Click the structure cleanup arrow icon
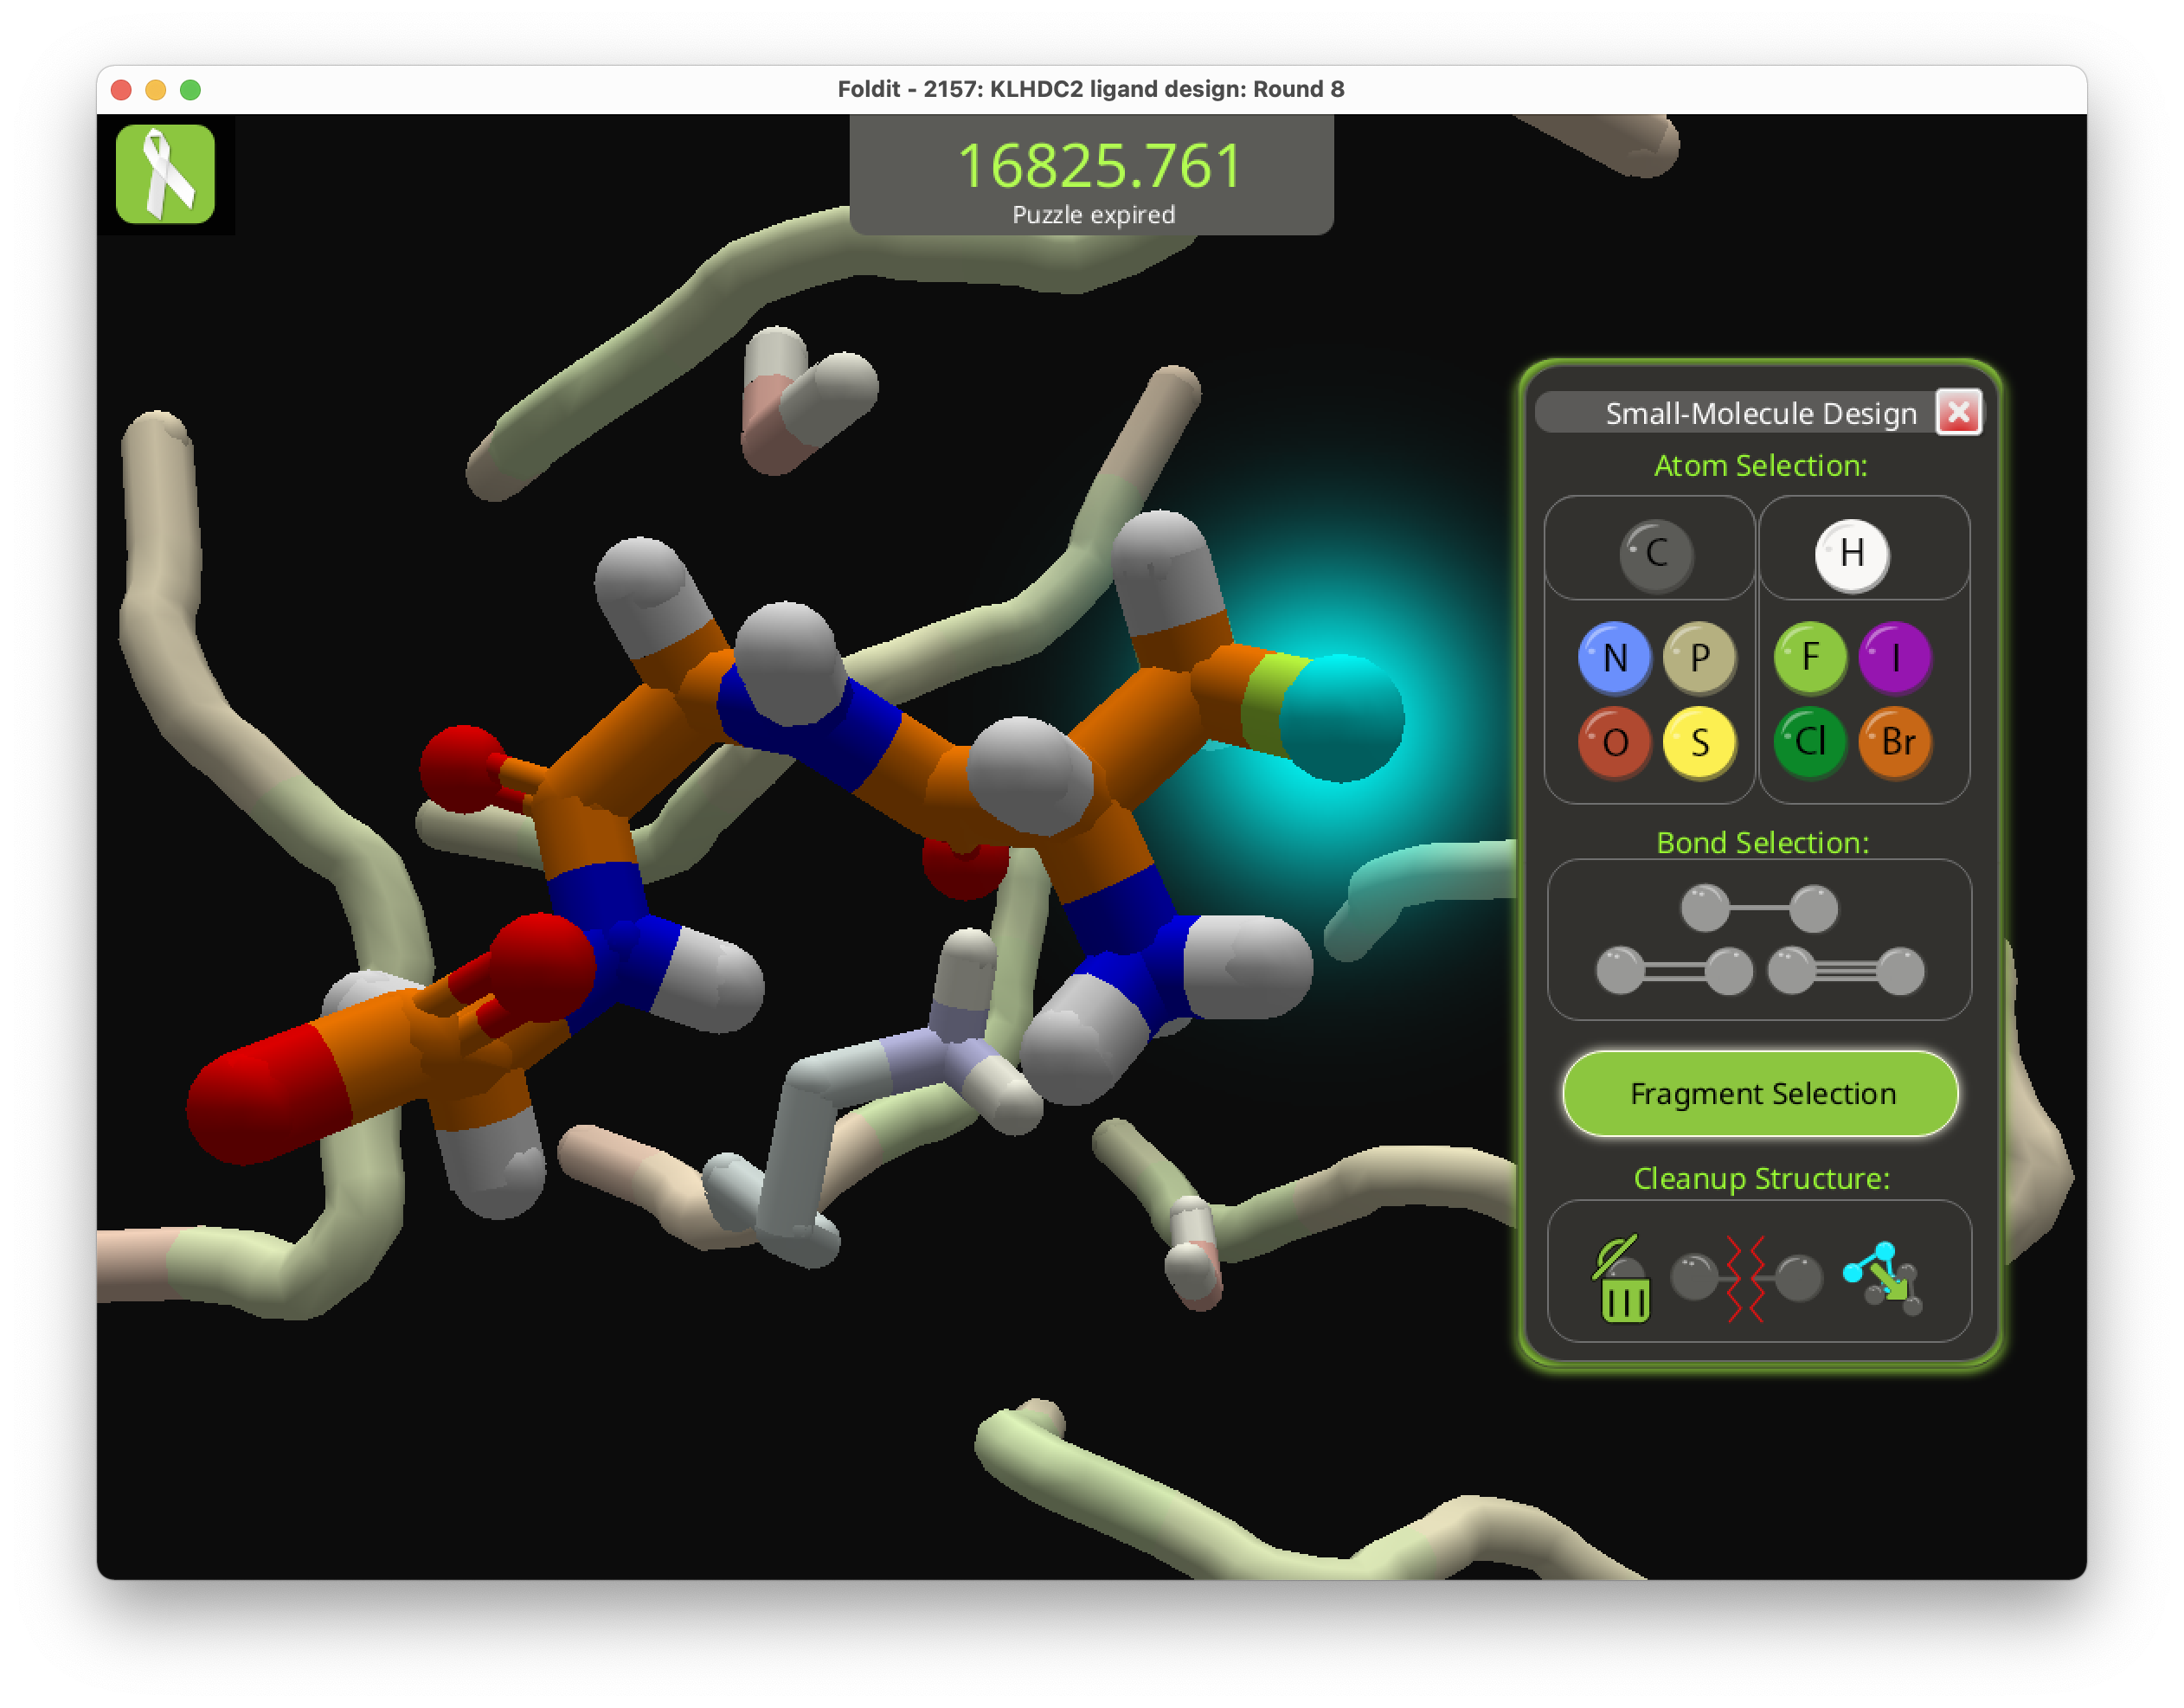Screen dimensions: 2184x1708 tap(1883, 1279)
